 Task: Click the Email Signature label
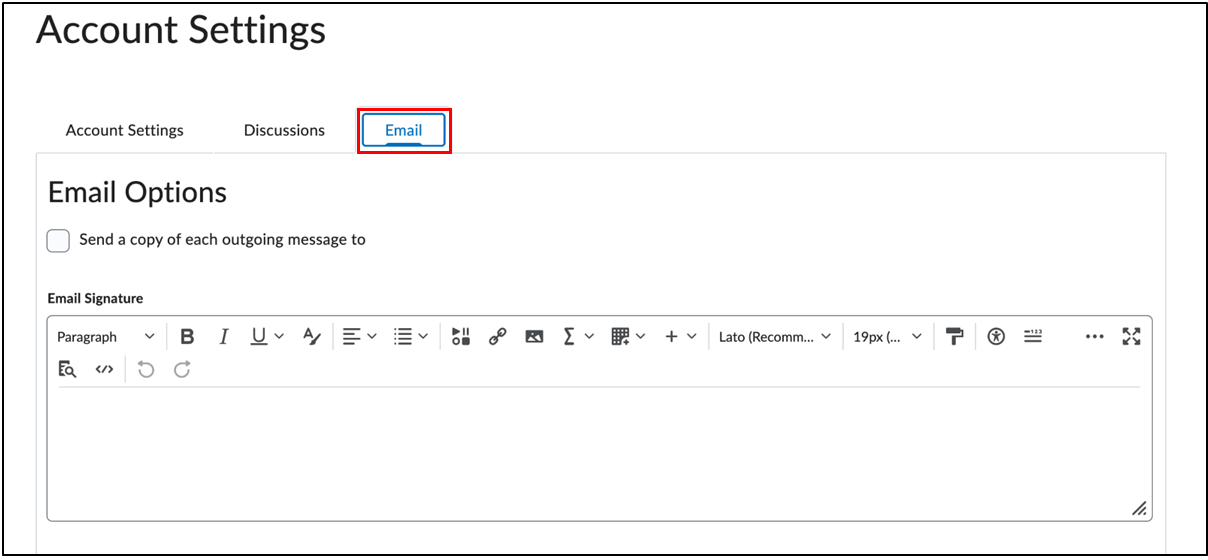(x=95, y=298)
